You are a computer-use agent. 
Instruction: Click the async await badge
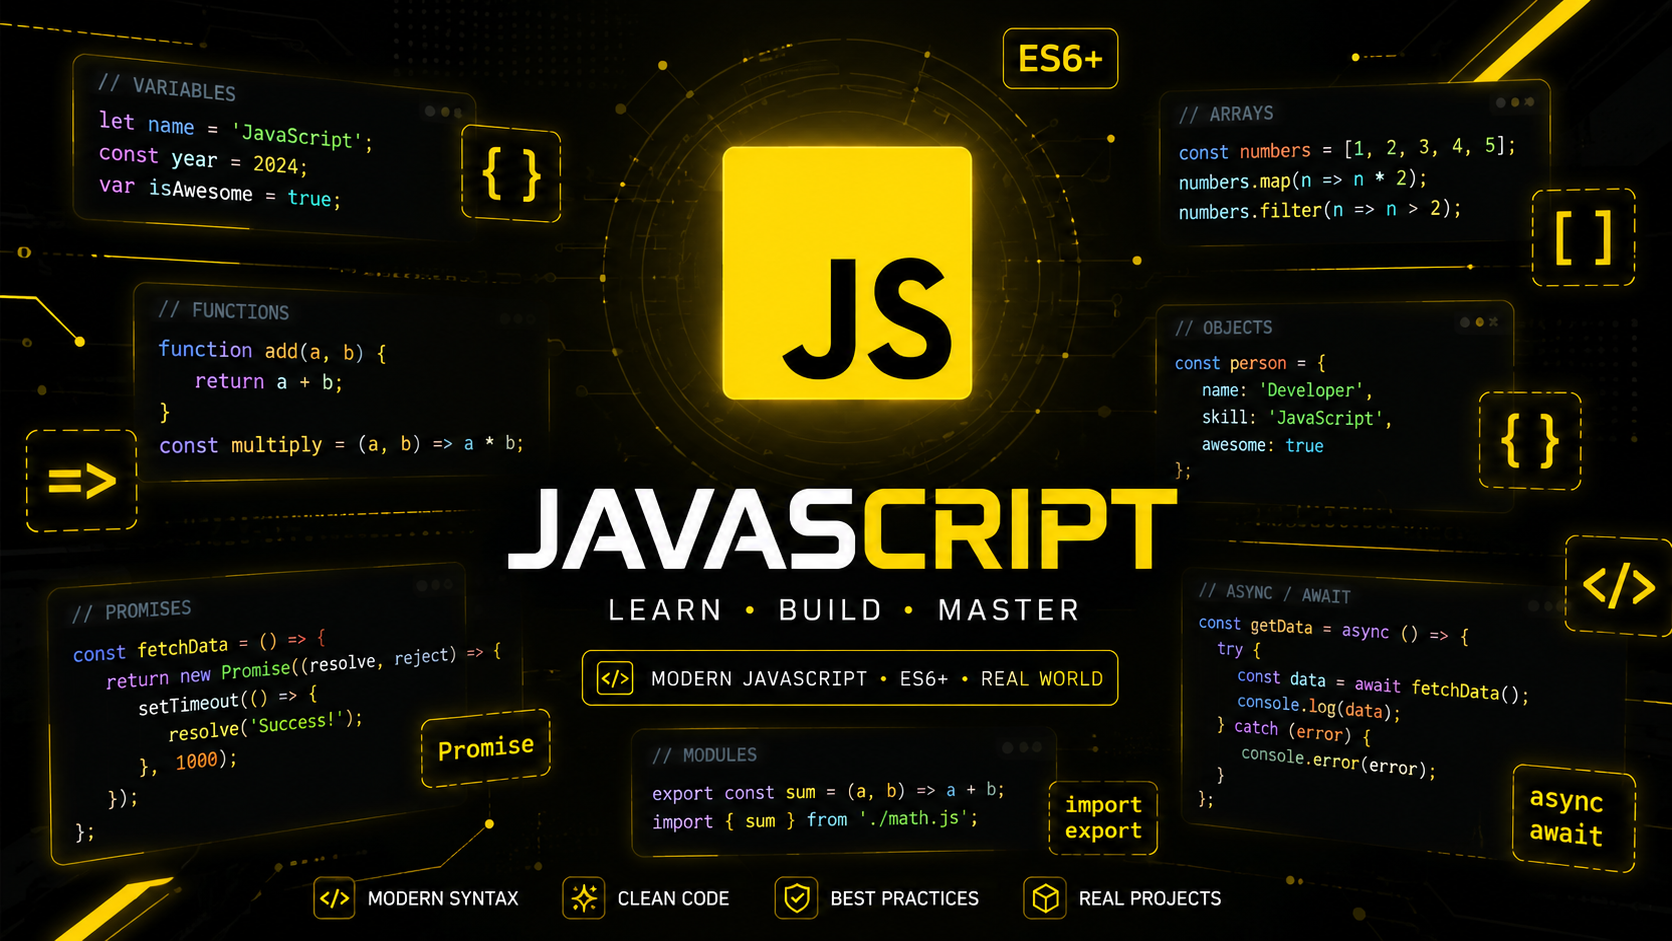(x=1573, y=818)
